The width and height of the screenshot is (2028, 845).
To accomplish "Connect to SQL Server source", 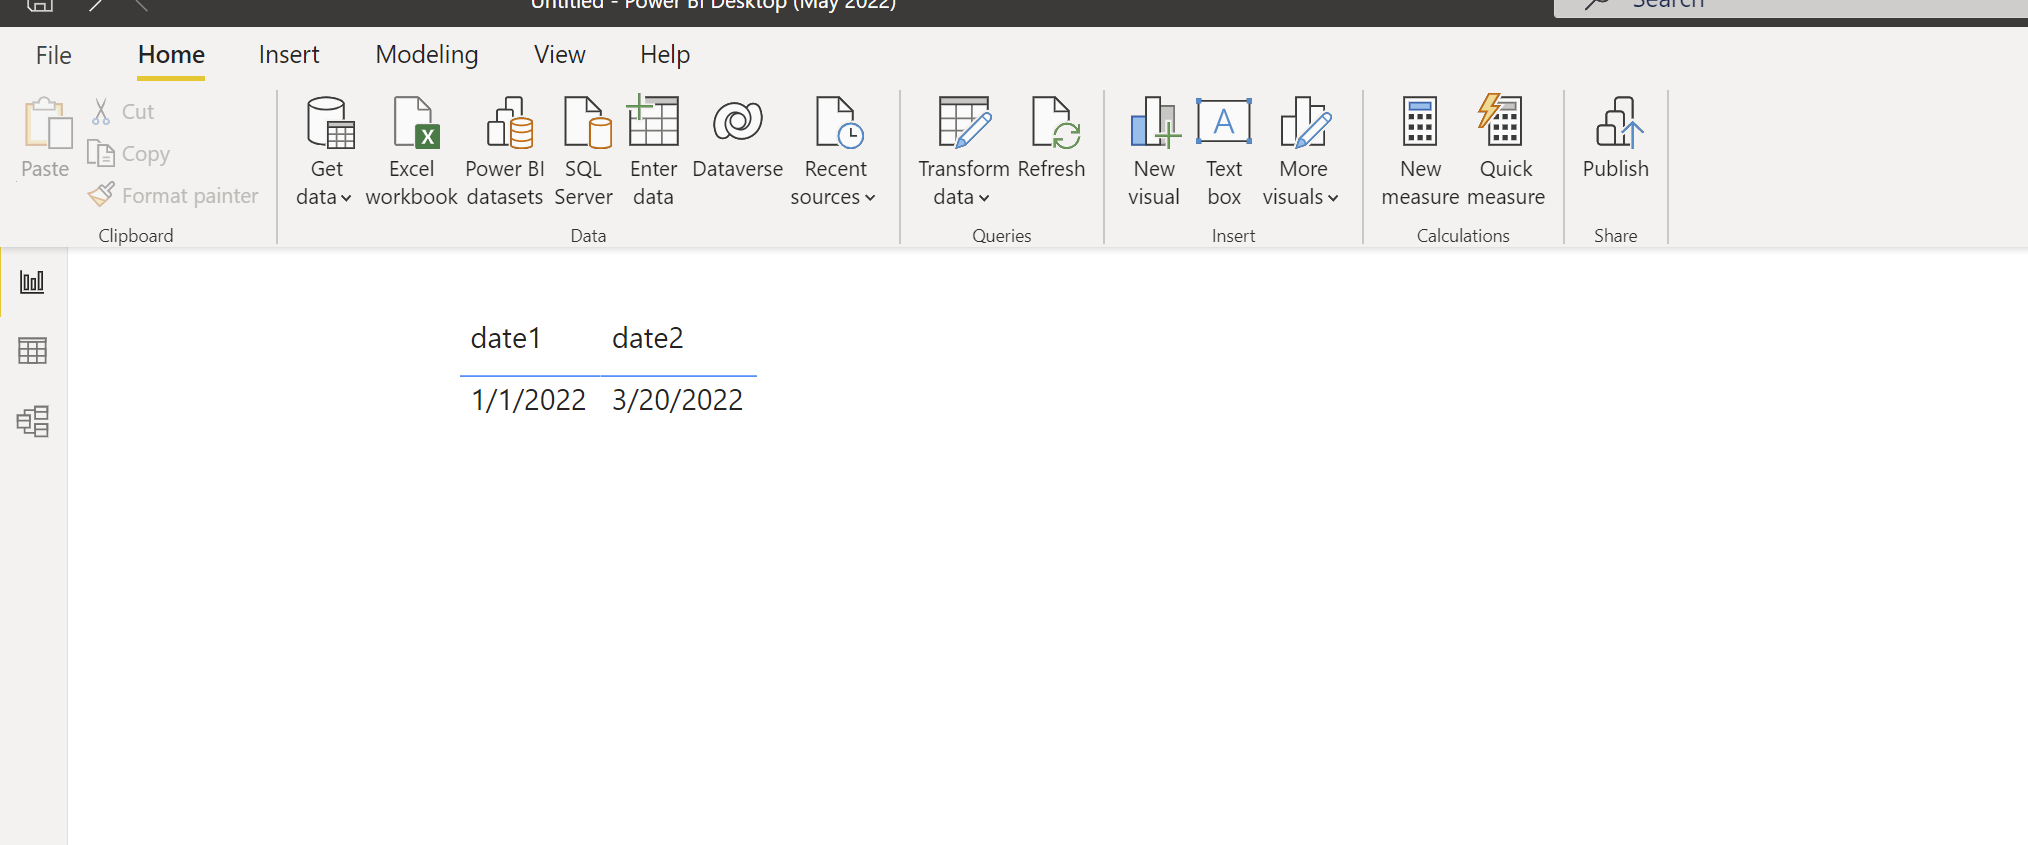I will [584, 152].
